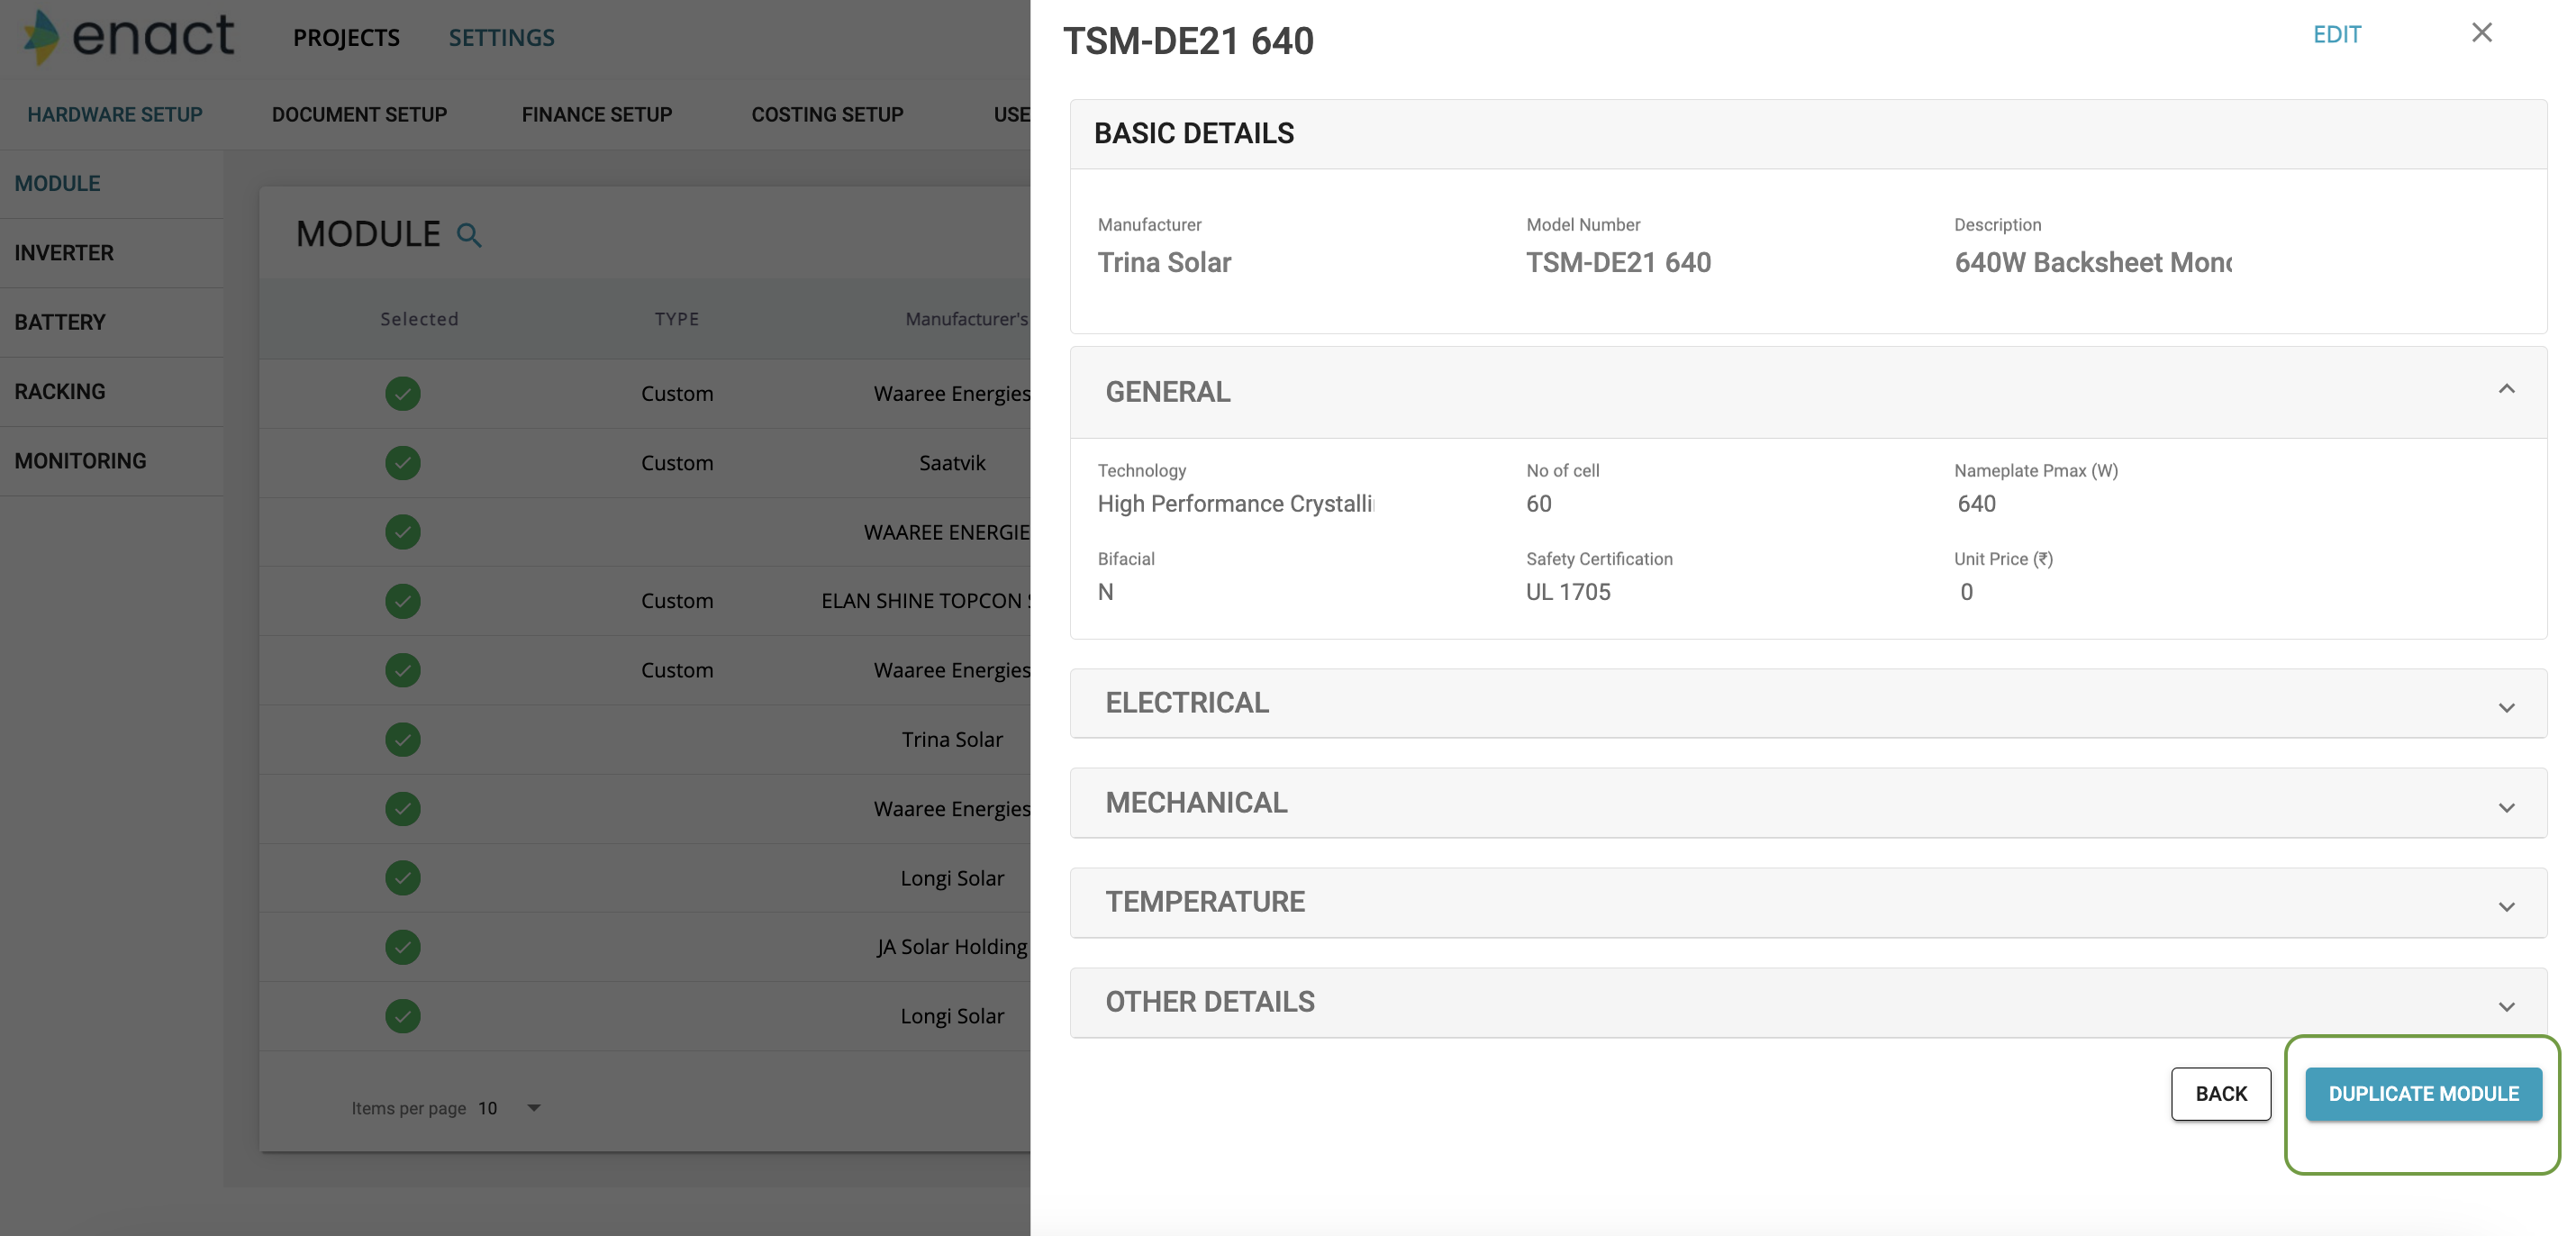Select INVERTER in the hardware sidebar
Screen dimensions: 2576x1236
pyautogui.click(x=64, y=253)
